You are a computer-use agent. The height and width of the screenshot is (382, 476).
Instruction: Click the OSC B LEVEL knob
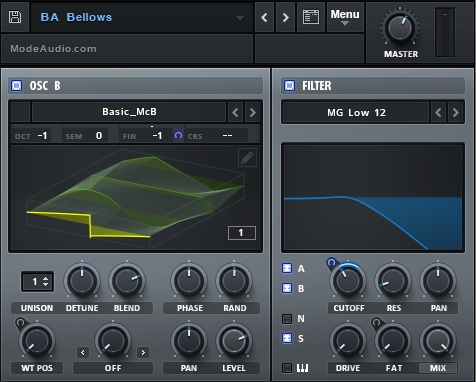234,340
